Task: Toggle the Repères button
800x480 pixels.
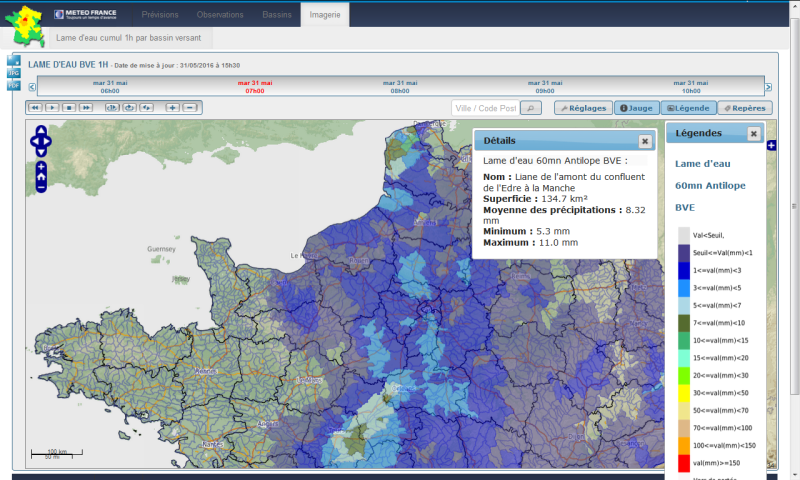Action: 744,108
